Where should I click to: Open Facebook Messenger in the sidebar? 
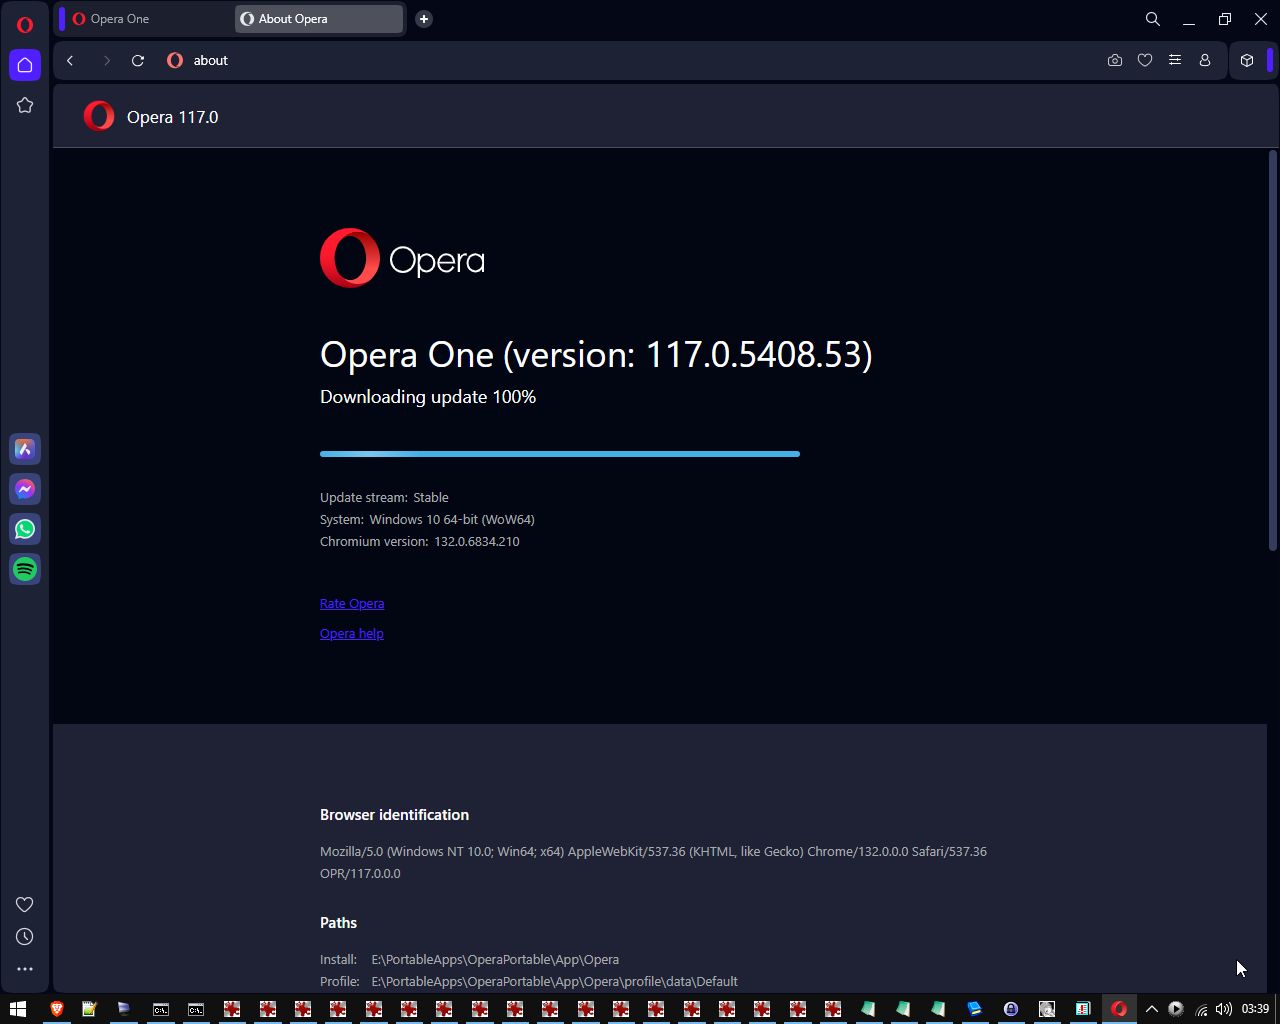tap(25, 490)
